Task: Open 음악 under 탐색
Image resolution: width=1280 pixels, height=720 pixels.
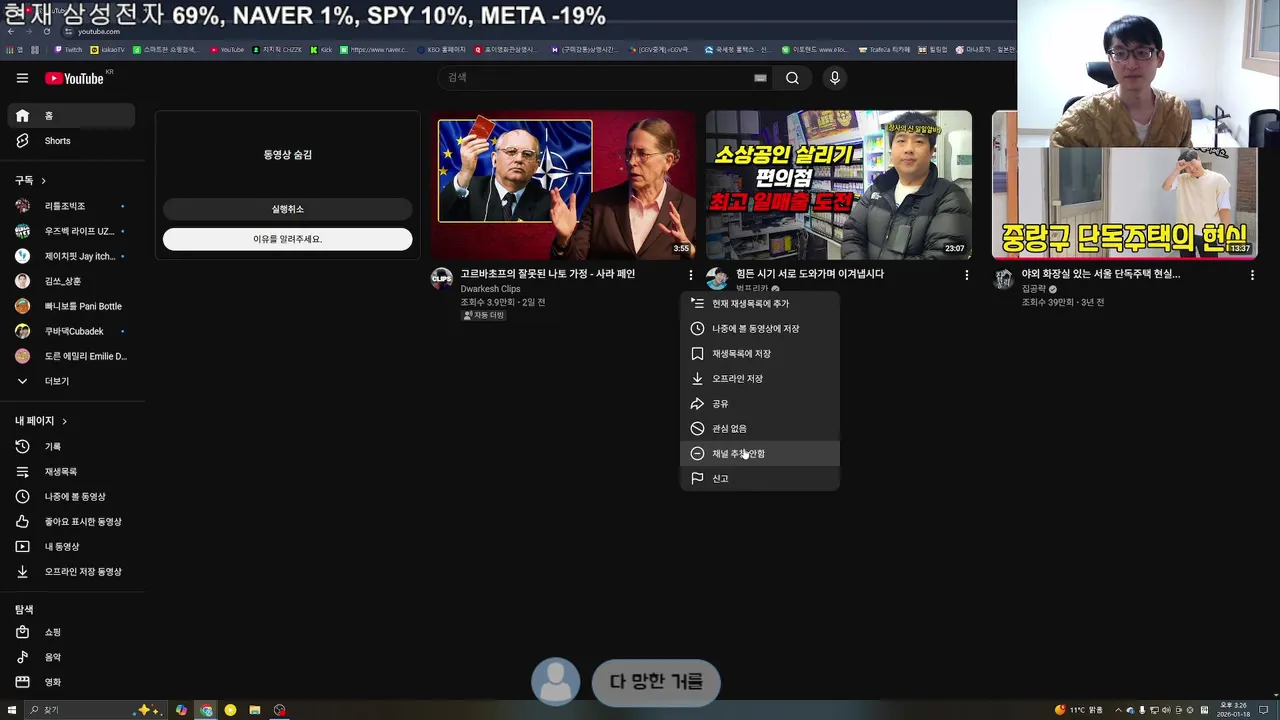Action: [x=72, y=657]
